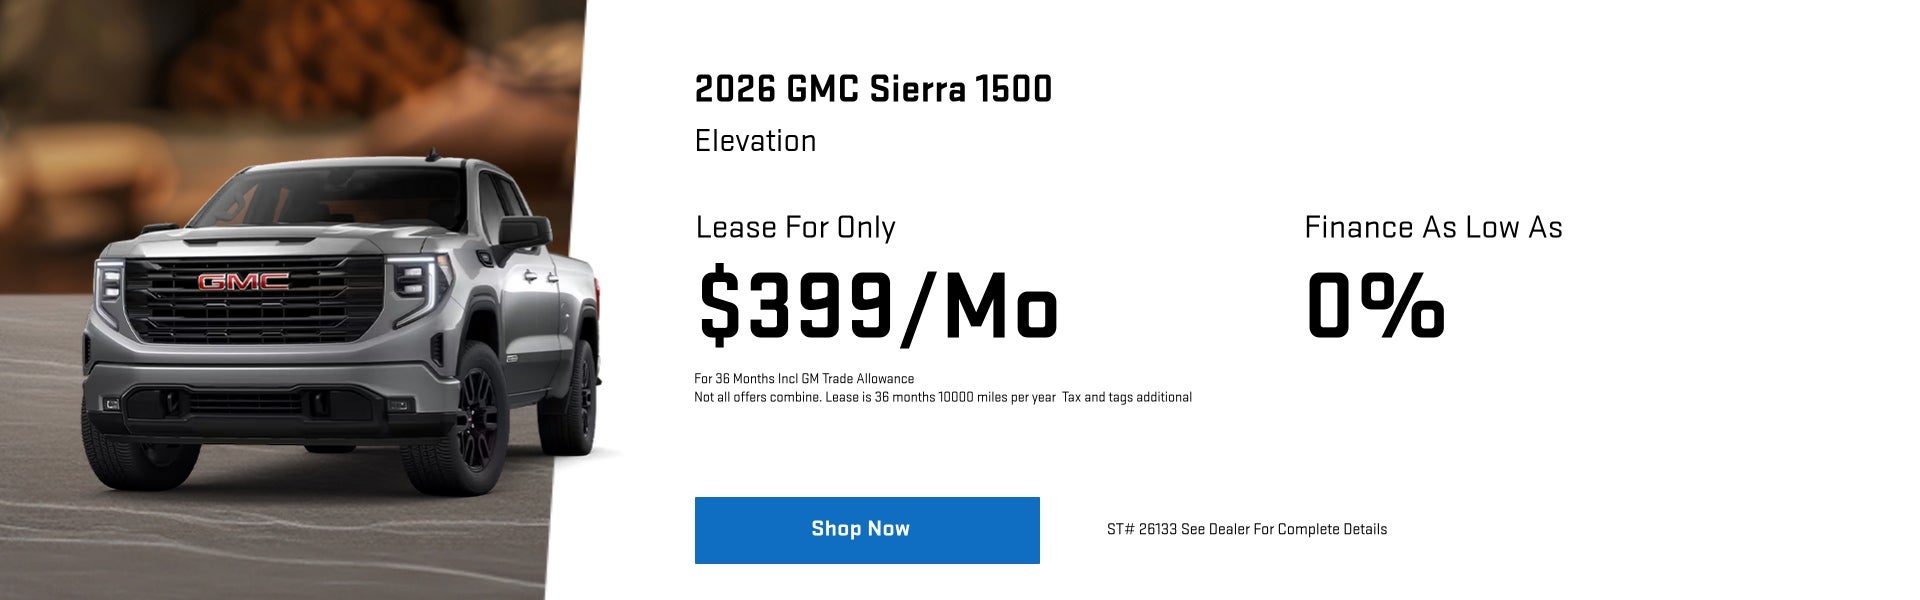Click the Lease For Only label

tap(794, 228)
